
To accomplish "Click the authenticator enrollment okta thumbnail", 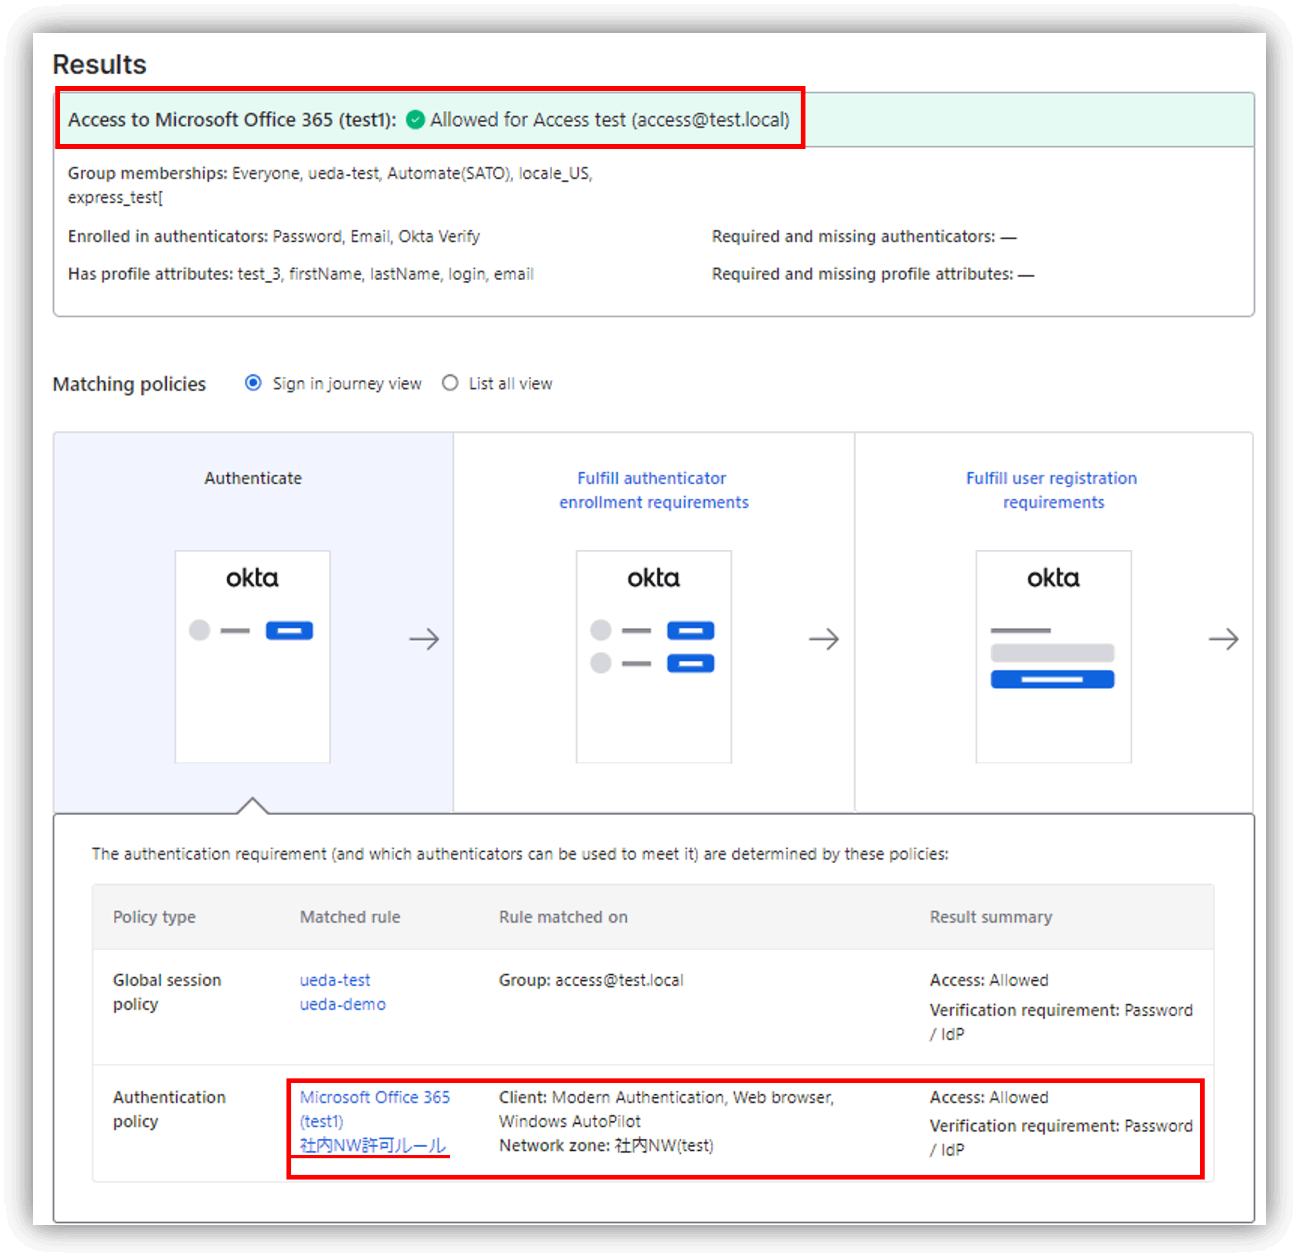I will [654, 657].
